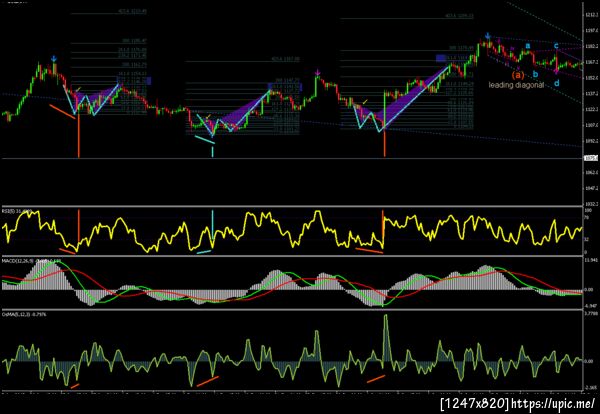The width and height of the screenshot is (600, 414).
Task: Click the zero level value on the MACD scale
Action: coord(591,290)
